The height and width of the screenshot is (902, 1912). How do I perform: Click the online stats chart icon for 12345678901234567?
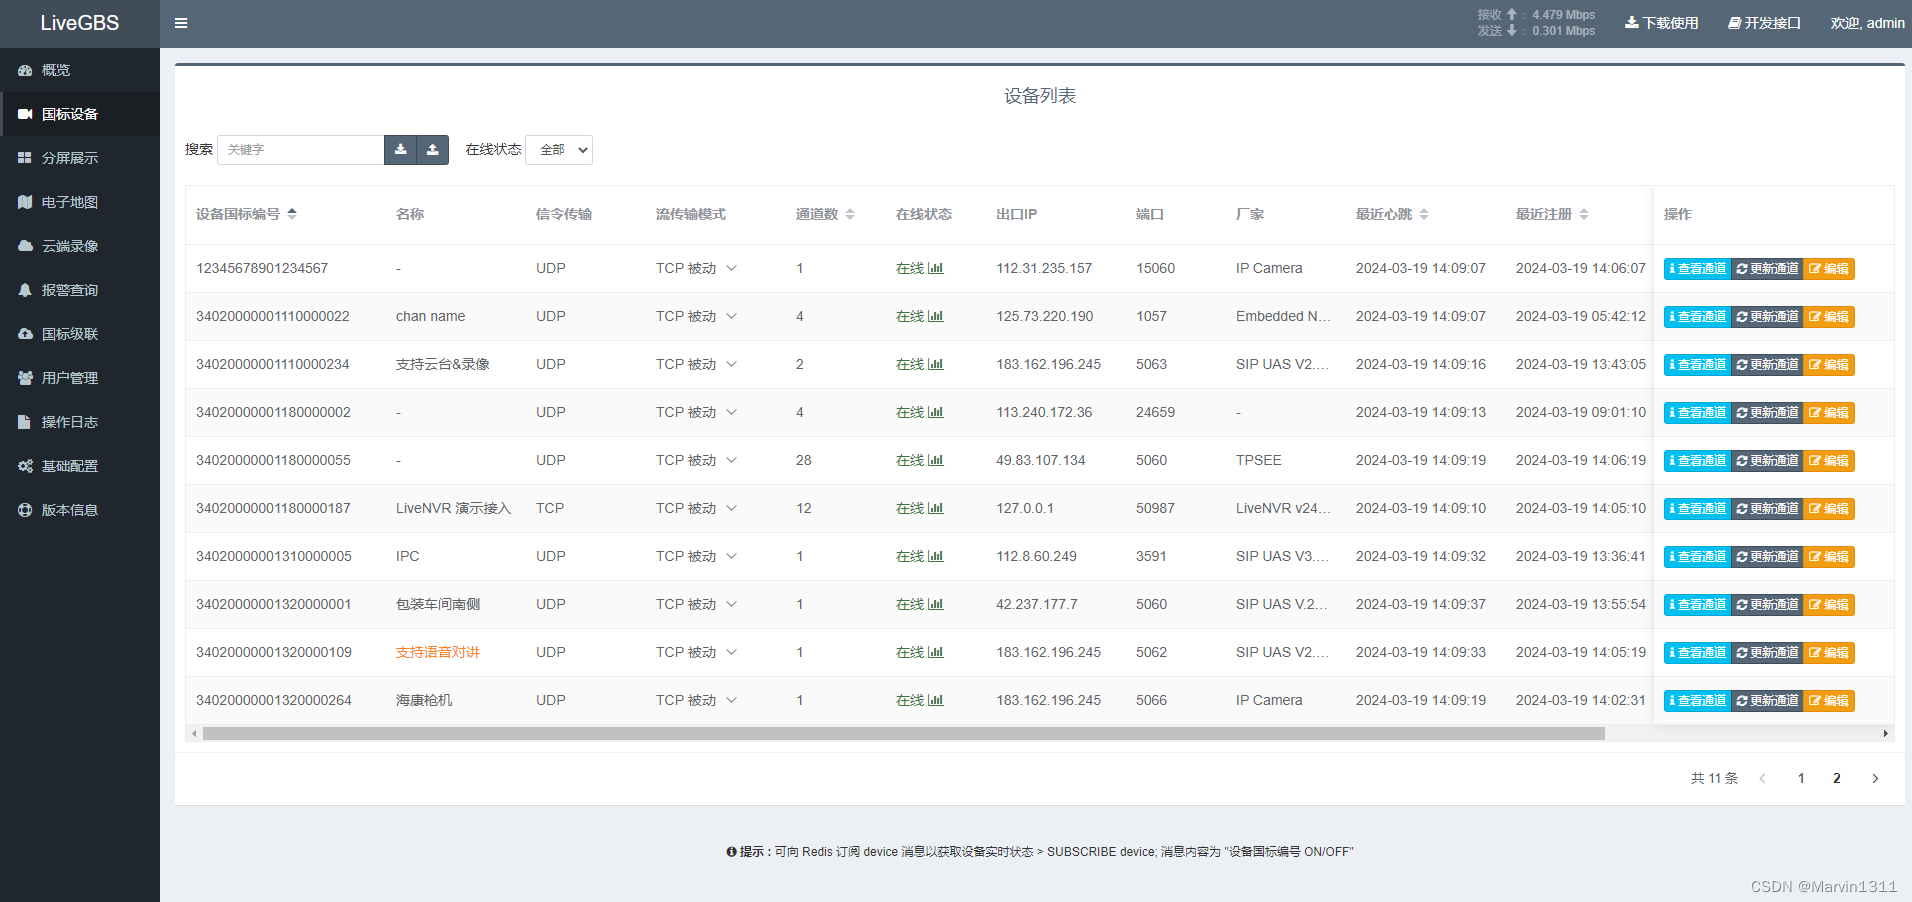(936, 268)
